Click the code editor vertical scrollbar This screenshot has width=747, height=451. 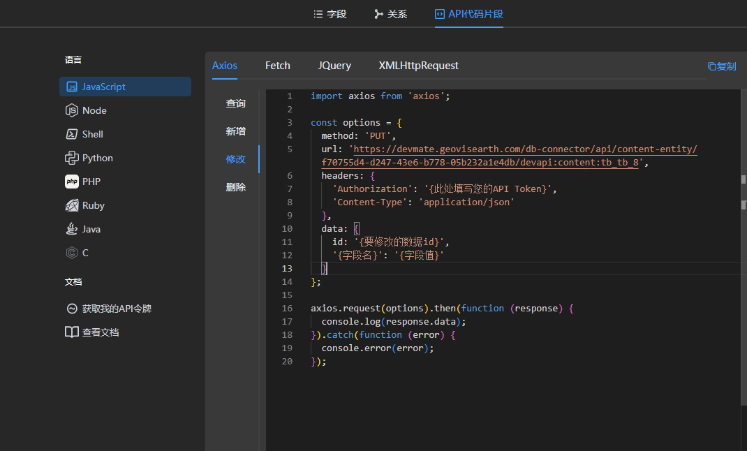(x=743, y=248)
